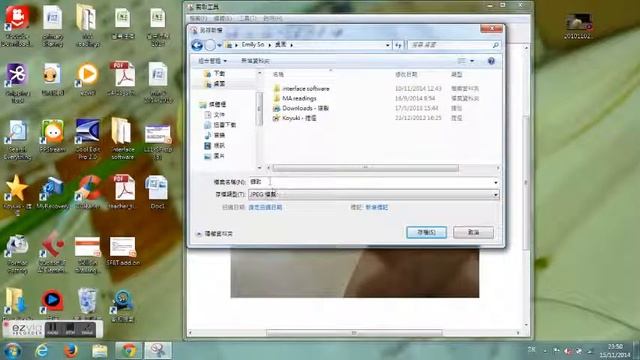The width and height of the screenshot is (640, 360).
Task: Select the Doc1 desktop document icon
Action: coord(157,192)
